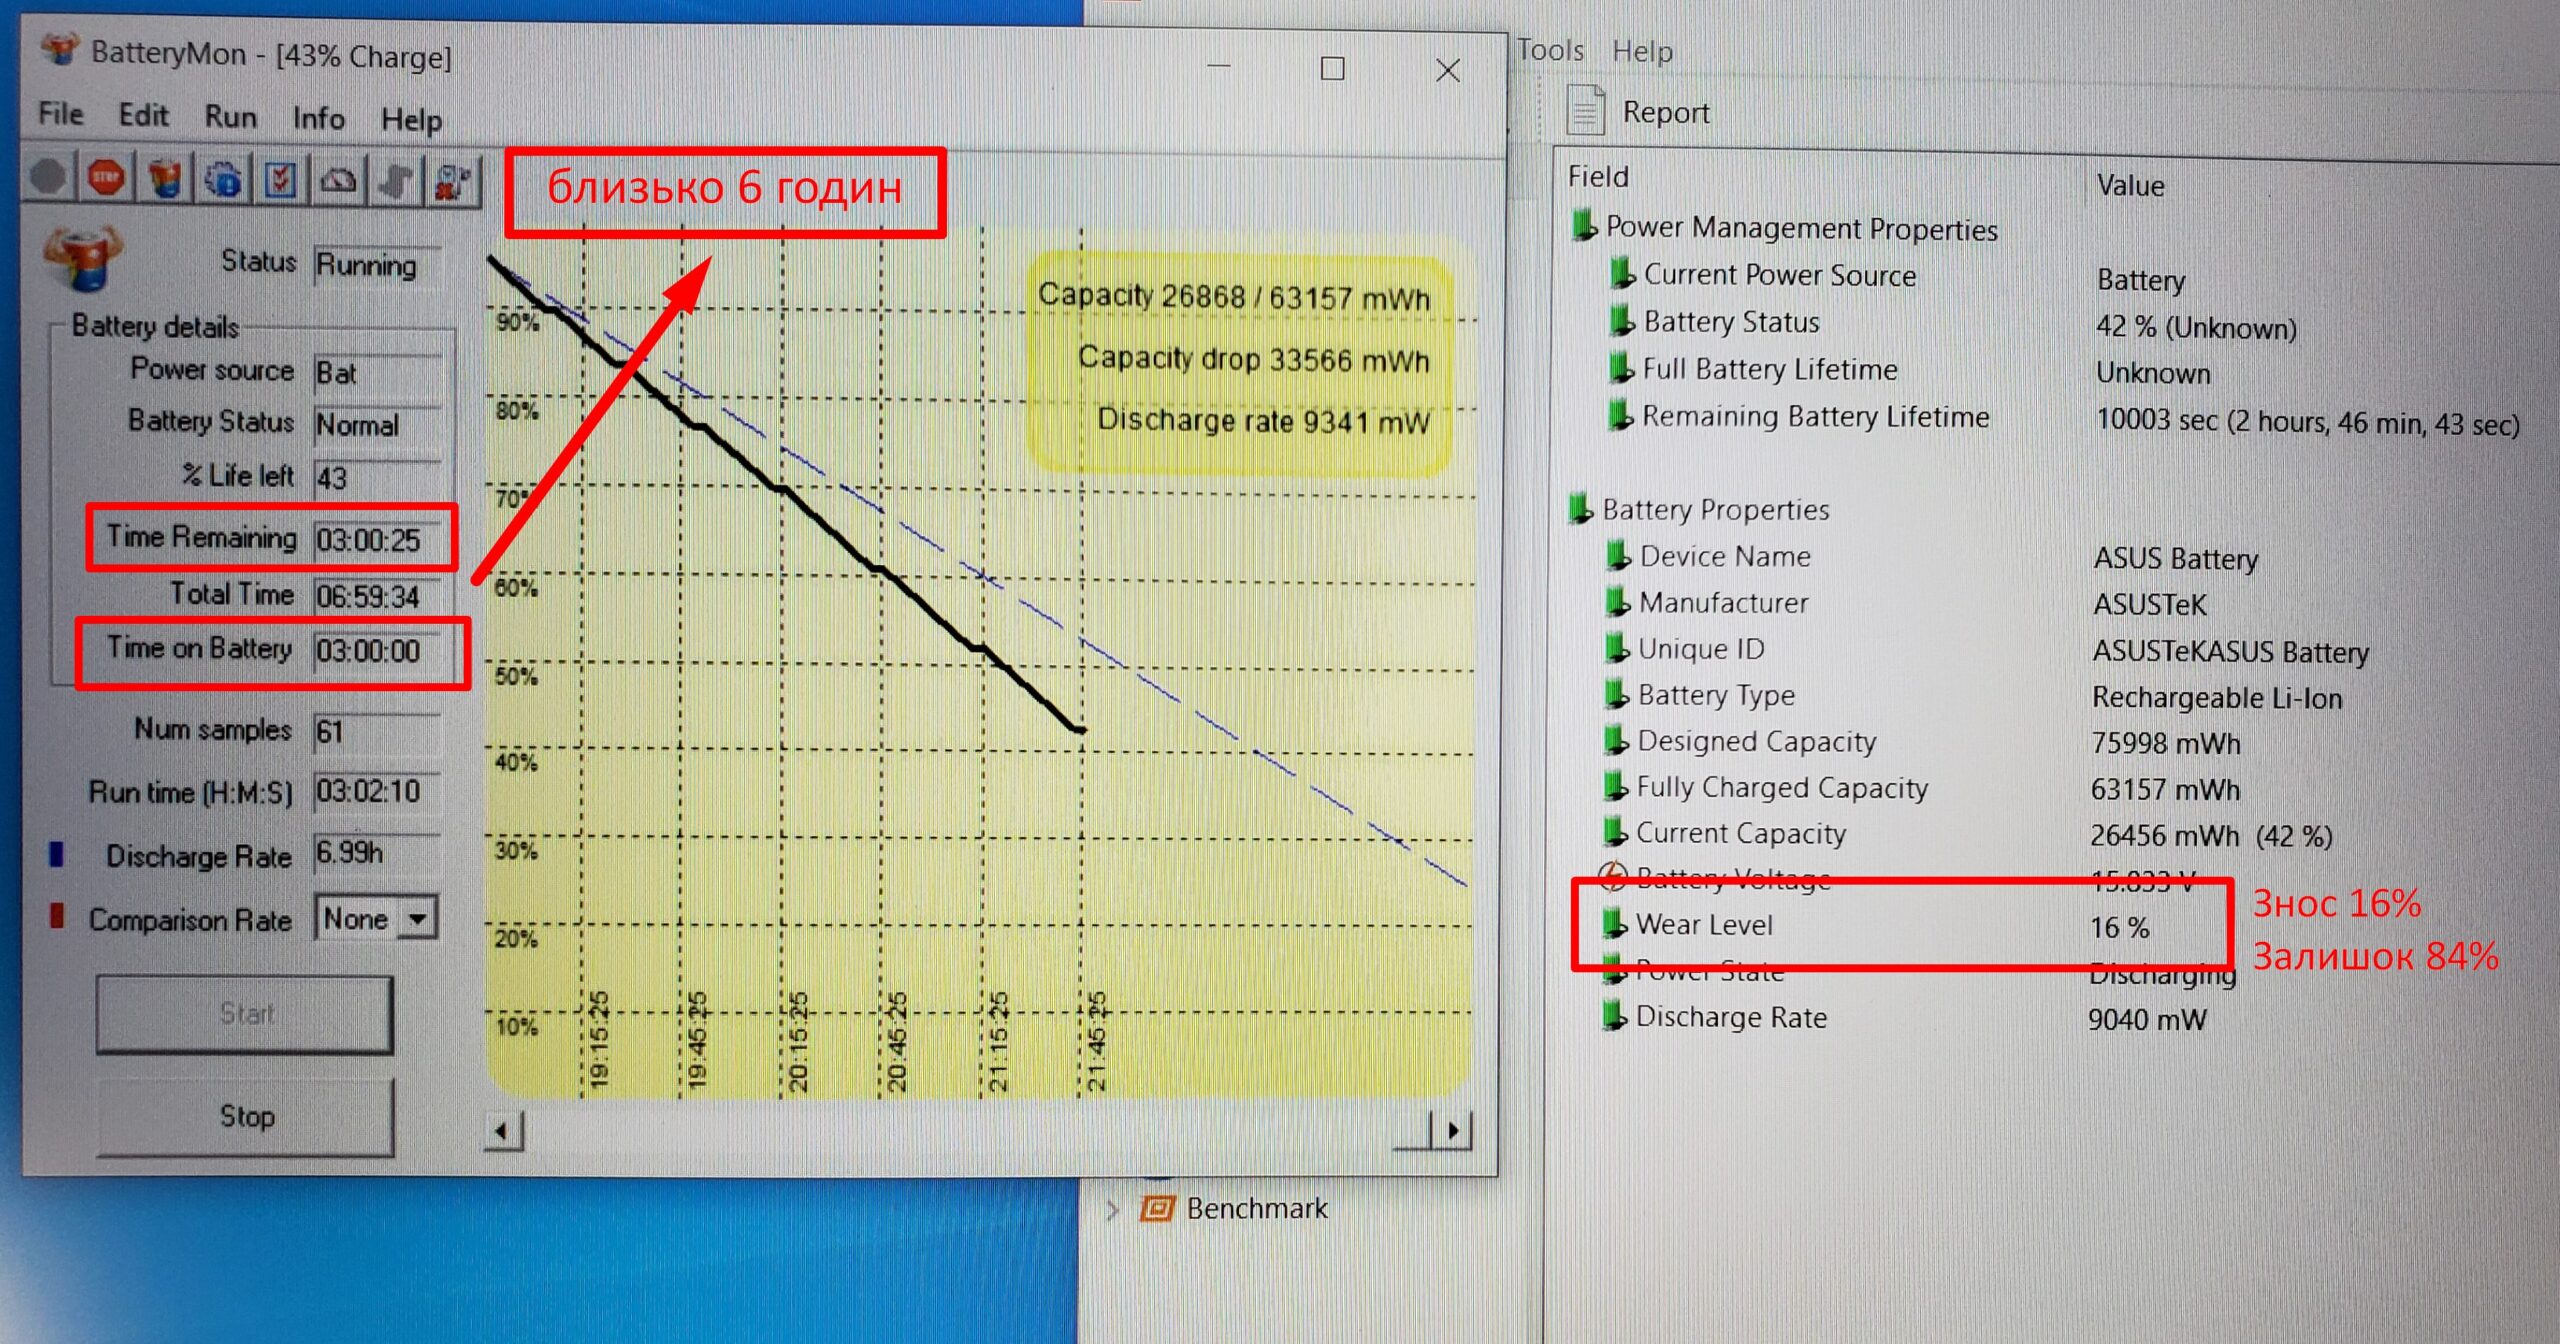Open the Run menu
This screenshot has height=1344, width=2560.
click(x=230, y=117)
